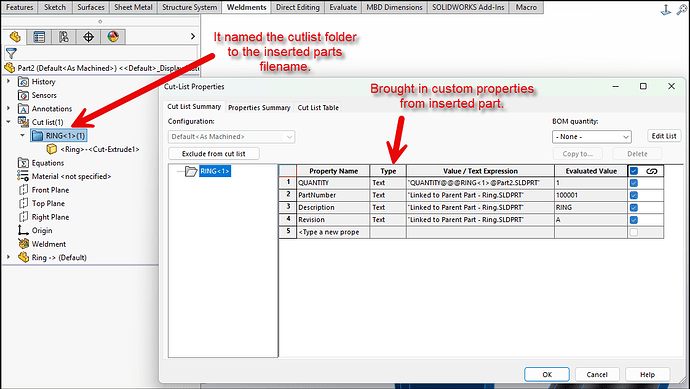This screenshot has height=389, width=690.
Task: Click the Weldment feature icon
Action: 23,244
